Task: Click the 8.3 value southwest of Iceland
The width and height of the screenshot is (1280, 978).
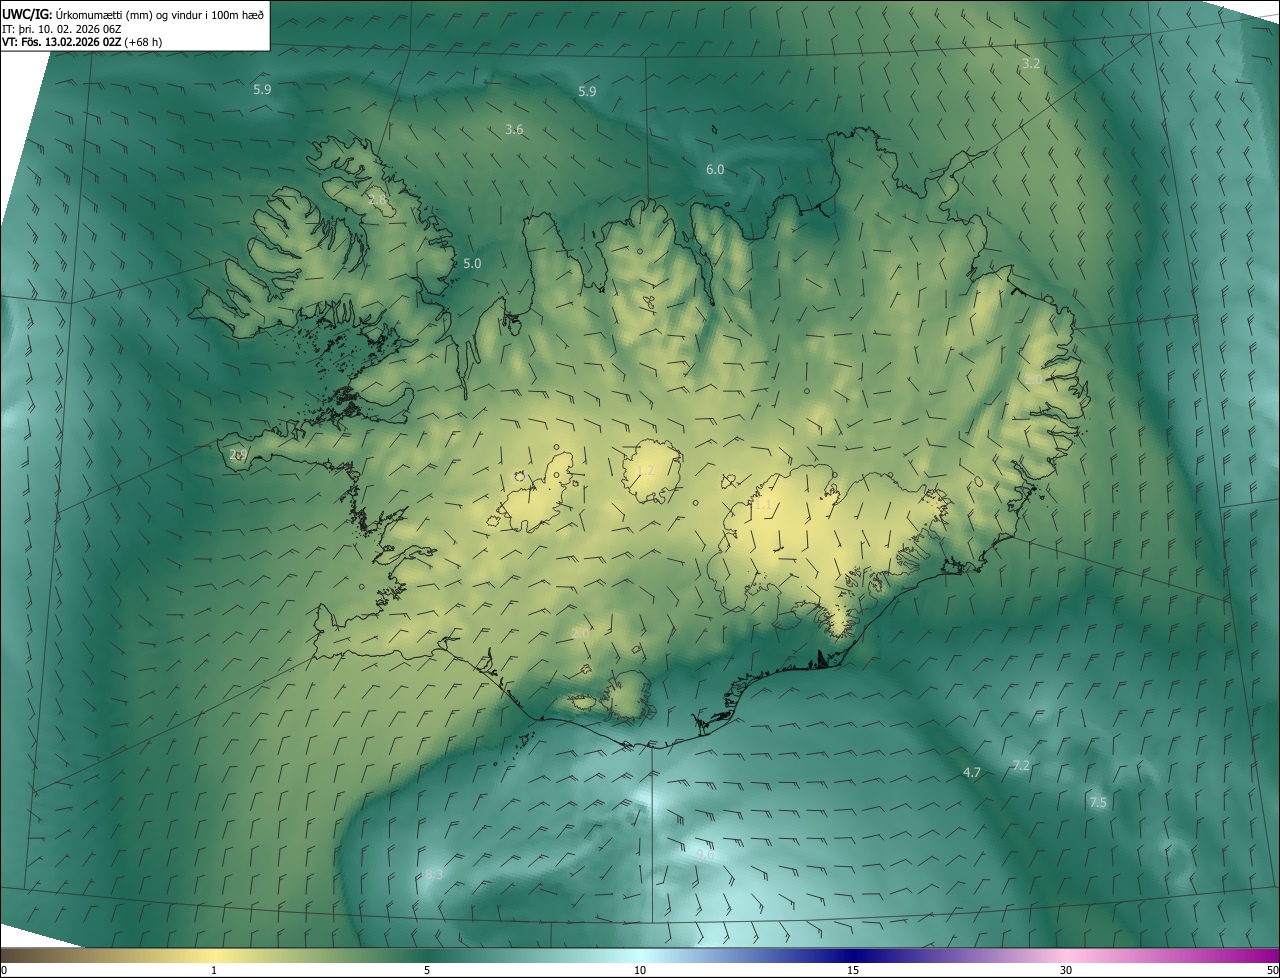Action: coord(434,874)
